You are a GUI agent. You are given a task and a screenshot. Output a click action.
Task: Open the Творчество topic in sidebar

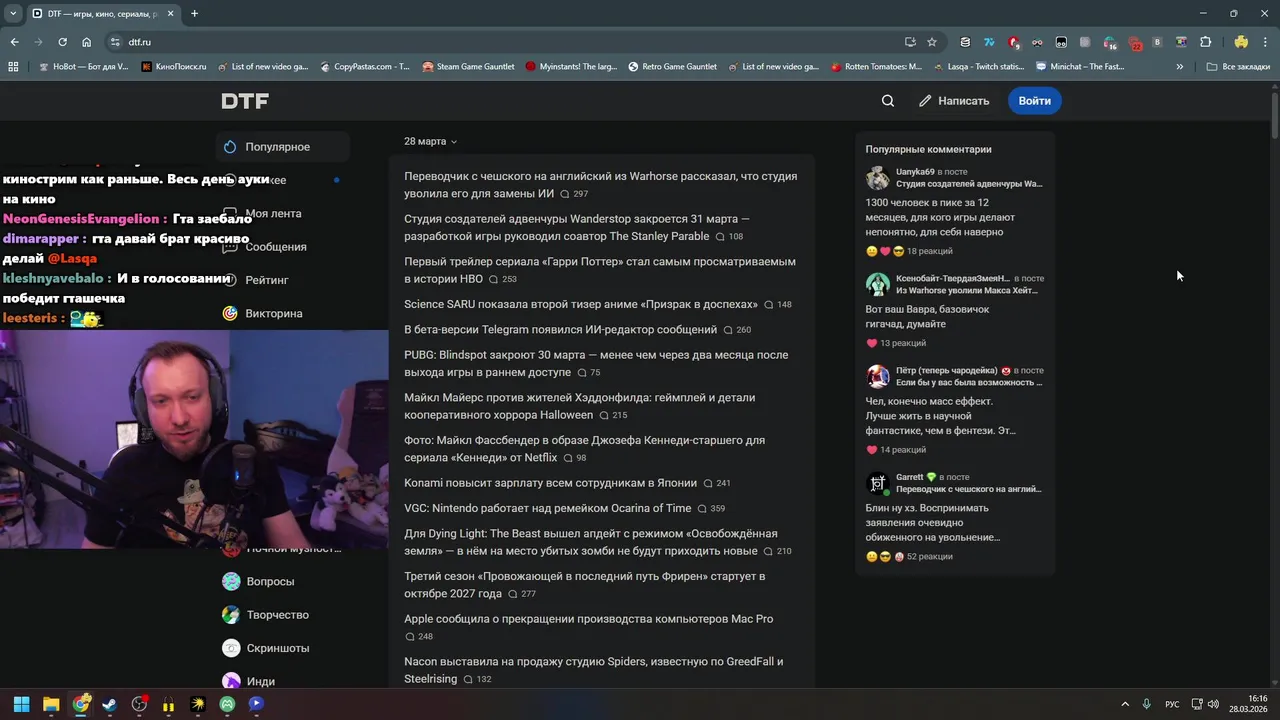click(x=277, y=614)
